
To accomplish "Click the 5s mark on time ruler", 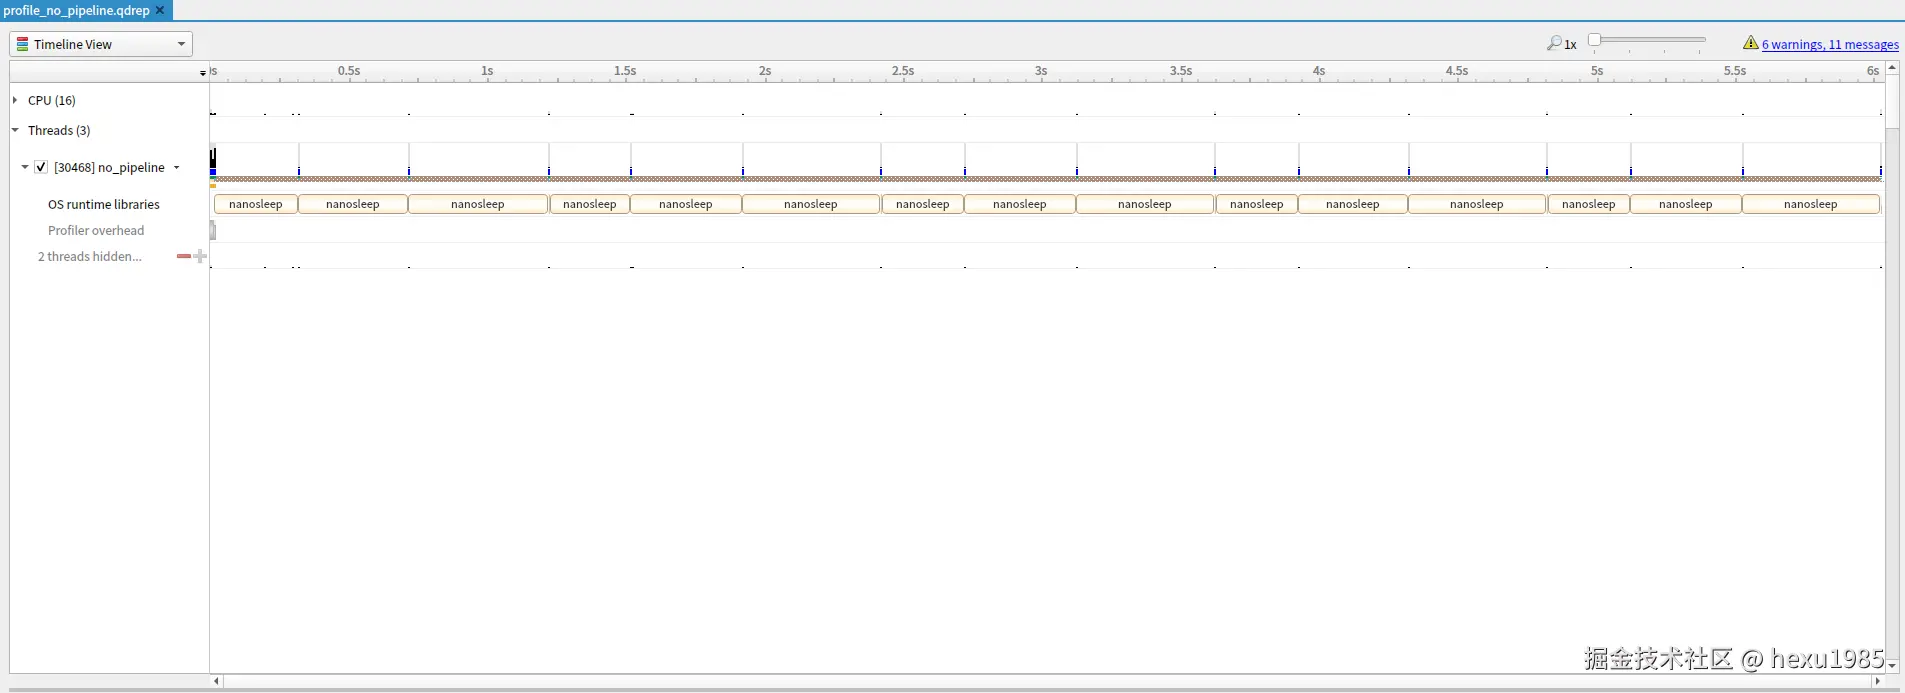I will [1597, 72].
